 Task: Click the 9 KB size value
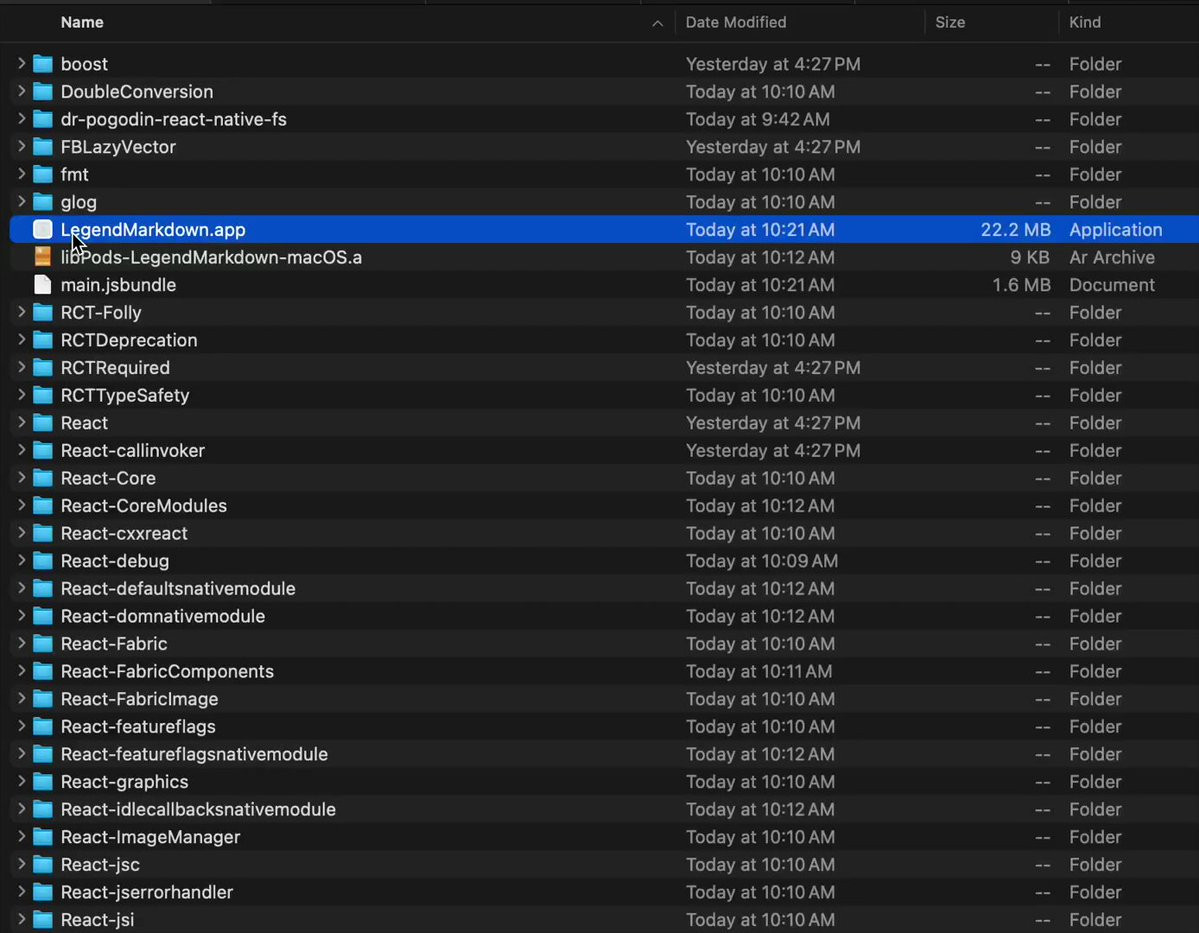1029,257
